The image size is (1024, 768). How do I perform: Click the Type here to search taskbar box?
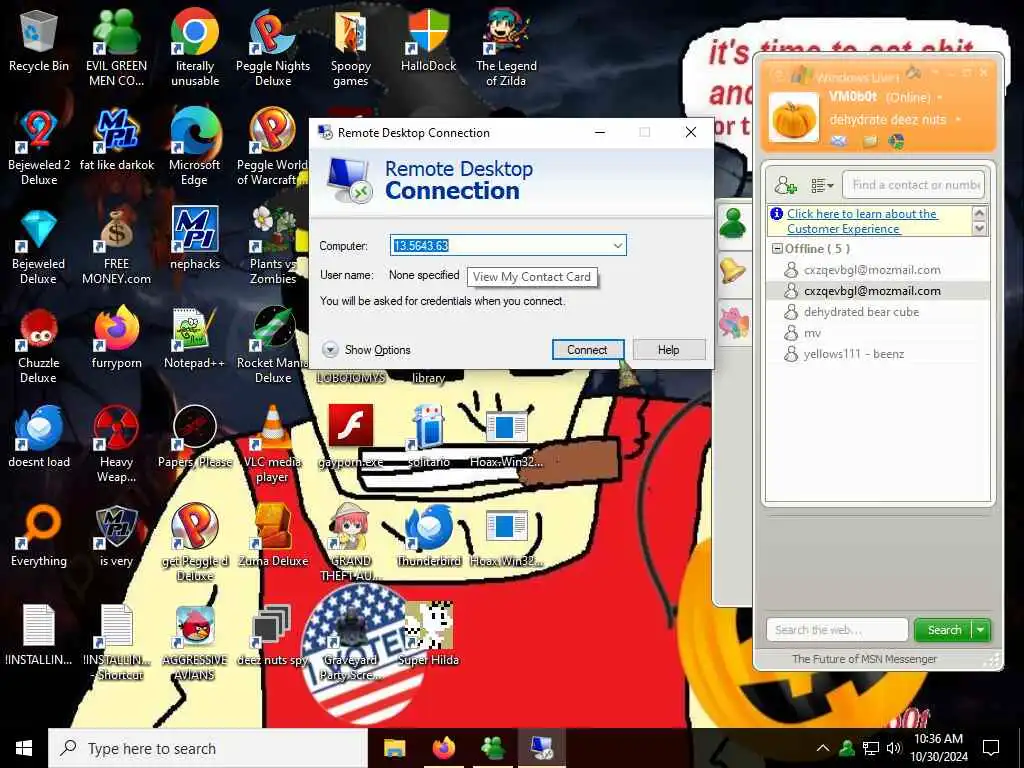click(x=208, y=748)
